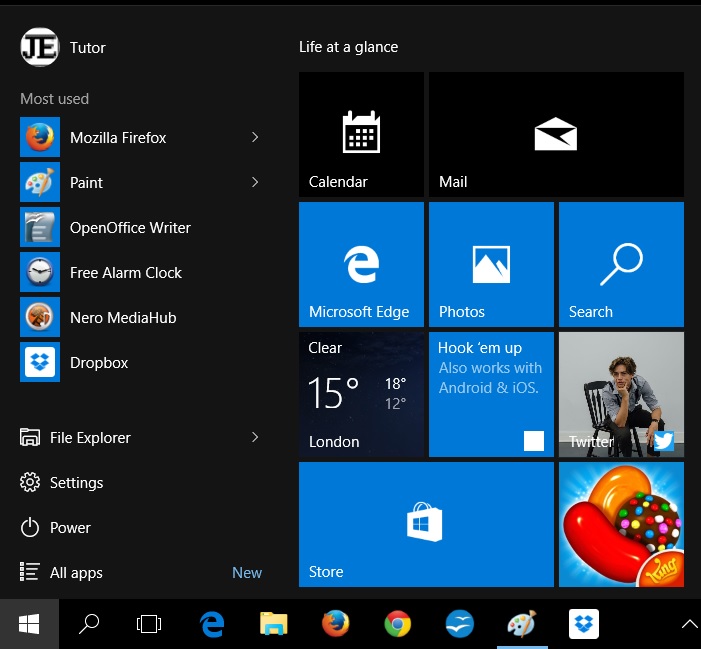Click the Dropbox icon in Most used
Screen dimensions: 701x649
pos(40,362)
